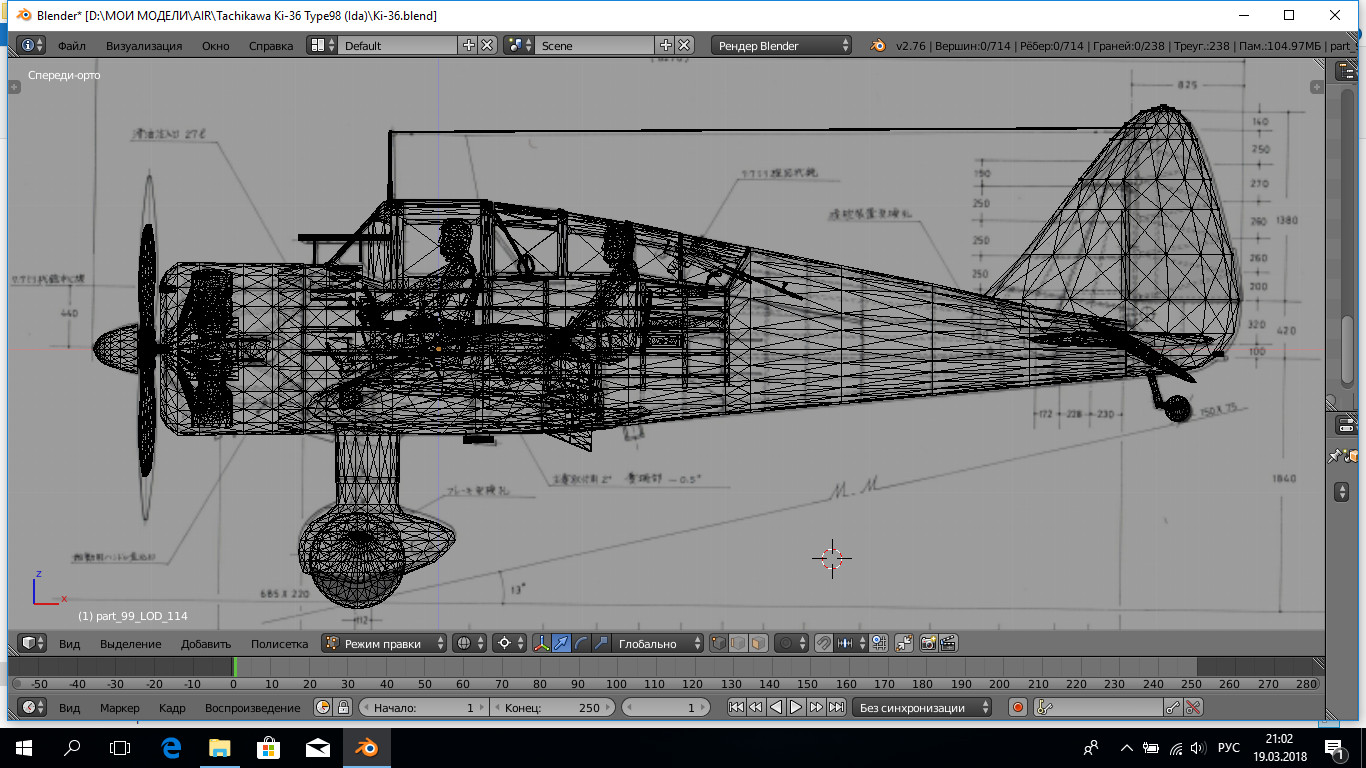Click the 'Конец' end frame field

tap(553, 708)
